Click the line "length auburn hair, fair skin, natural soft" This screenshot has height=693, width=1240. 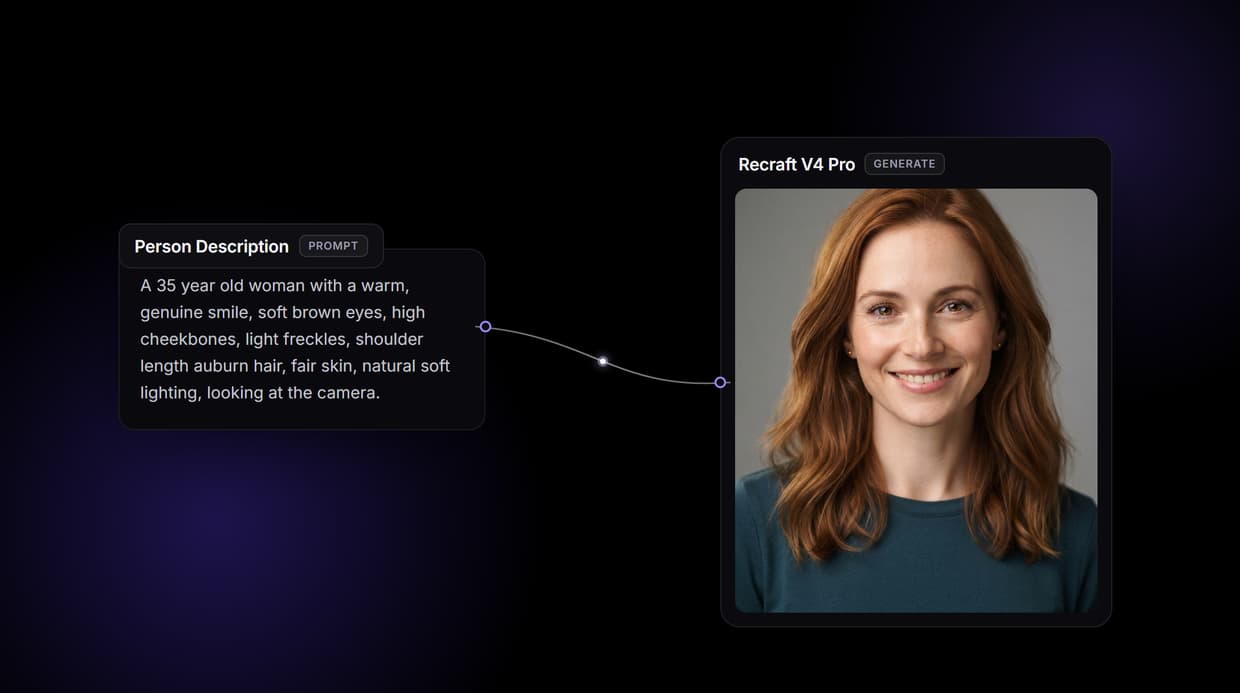click(x=295, y=366)
